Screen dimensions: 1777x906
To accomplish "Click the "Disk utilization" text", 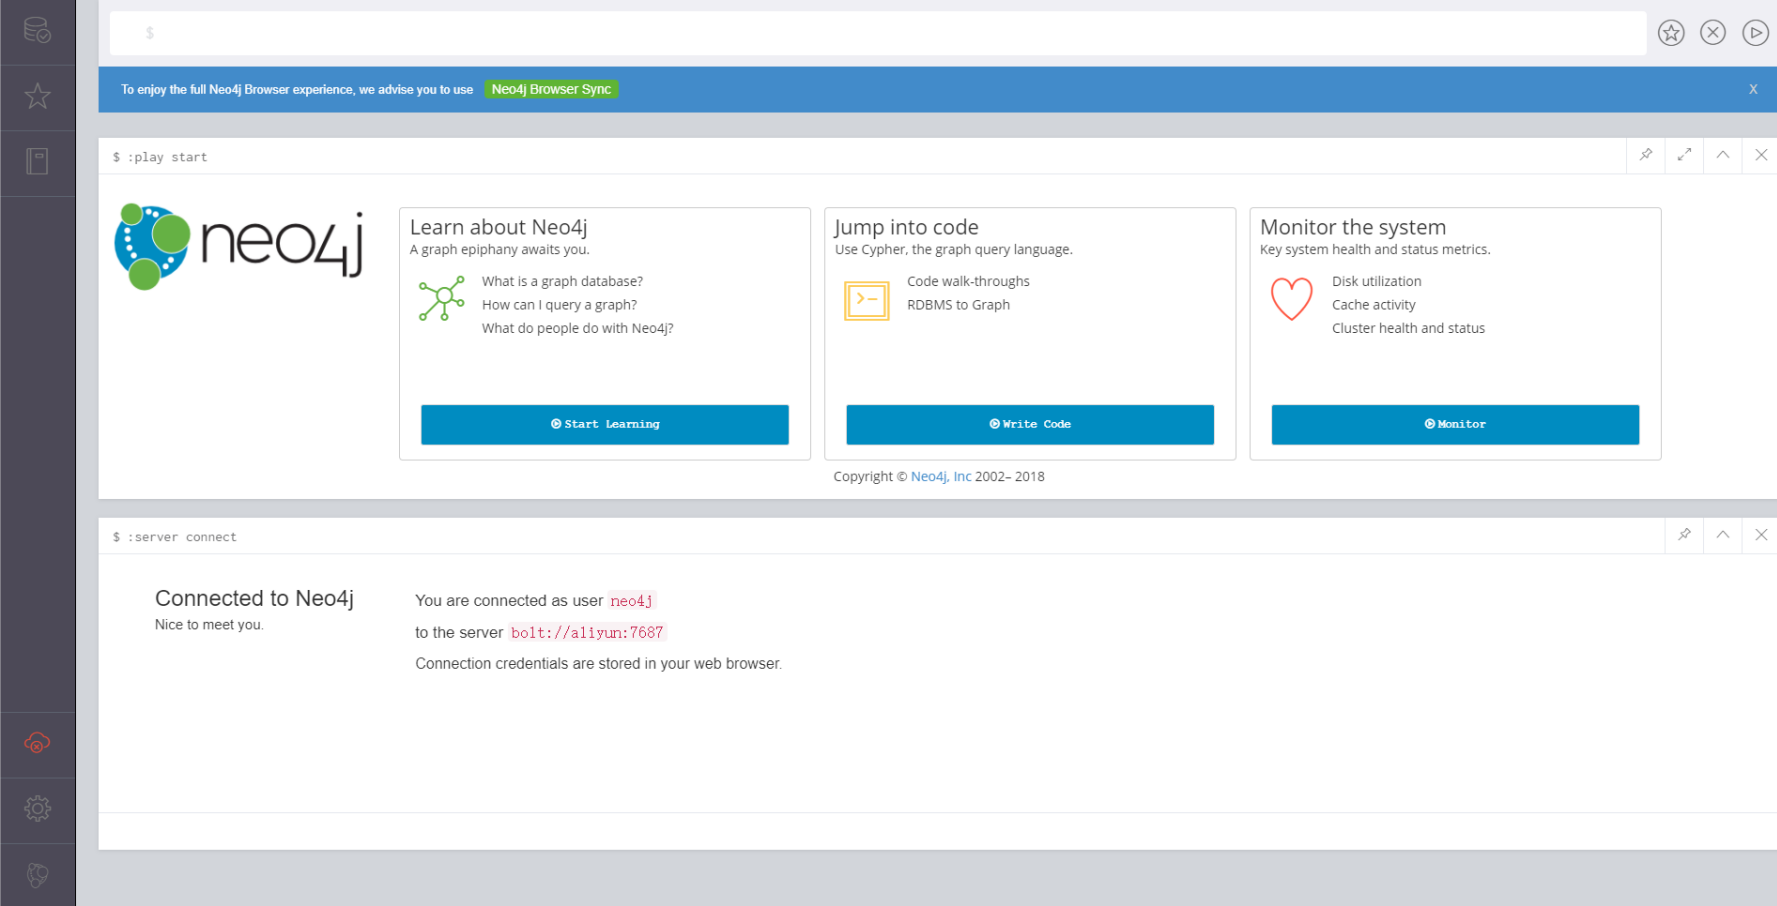I will coord(1376,282).
